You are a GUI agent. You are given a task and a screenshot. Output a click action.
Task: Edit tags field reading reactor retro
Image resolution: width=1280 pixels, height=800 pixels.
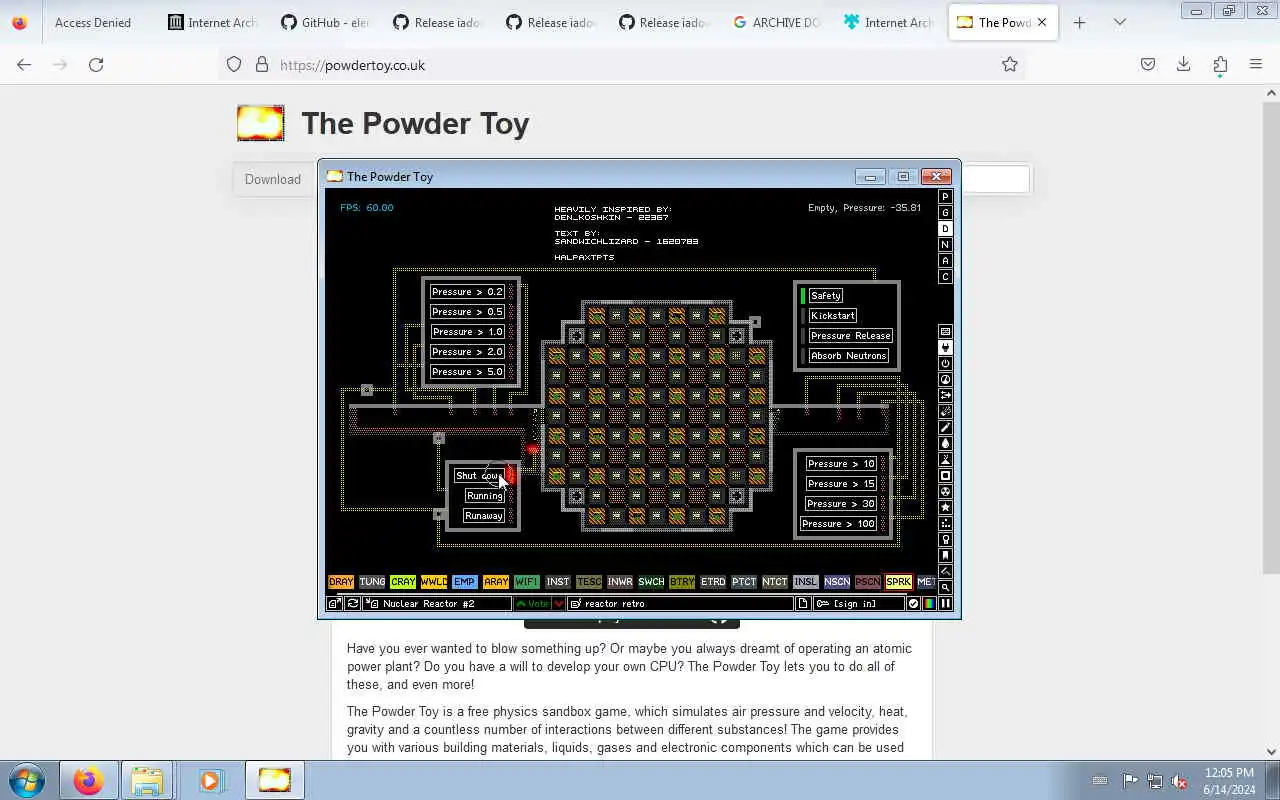click(681, 604)
